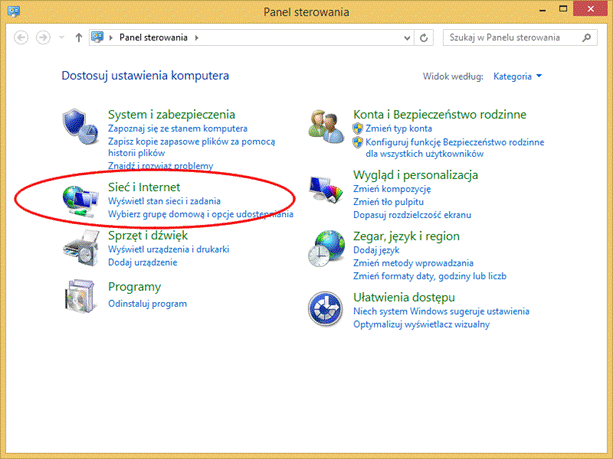The image size is (613, 459).
Task: Open Zapisz kopie zapasowe plików link
Action: [x=192, y=147]
